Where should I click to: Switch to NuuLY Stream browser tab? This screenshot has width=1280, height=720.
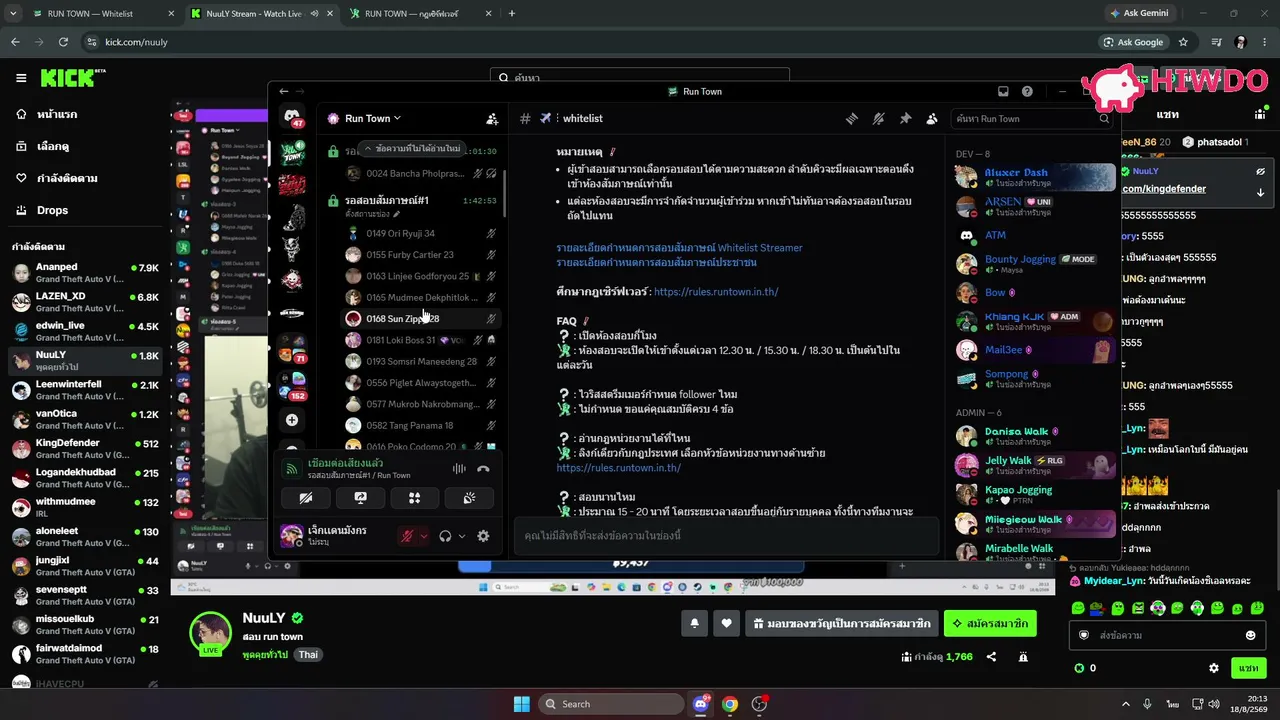pos(260,14)
